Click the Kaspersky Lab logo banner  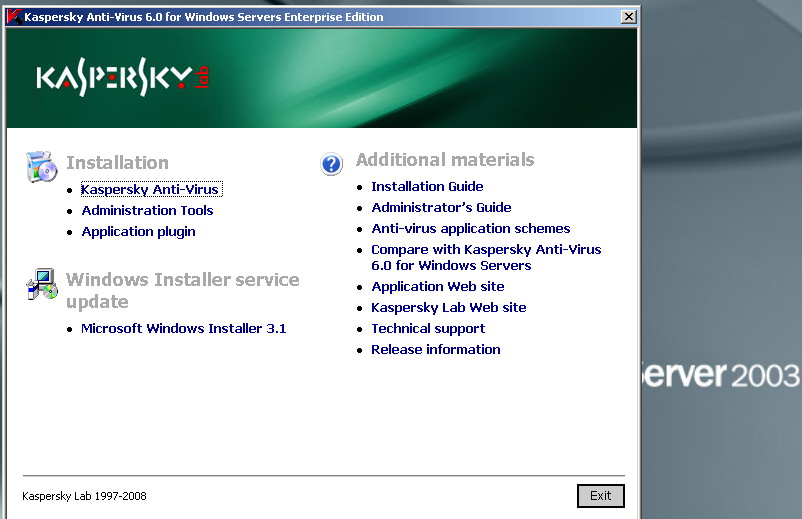(124, 78)
